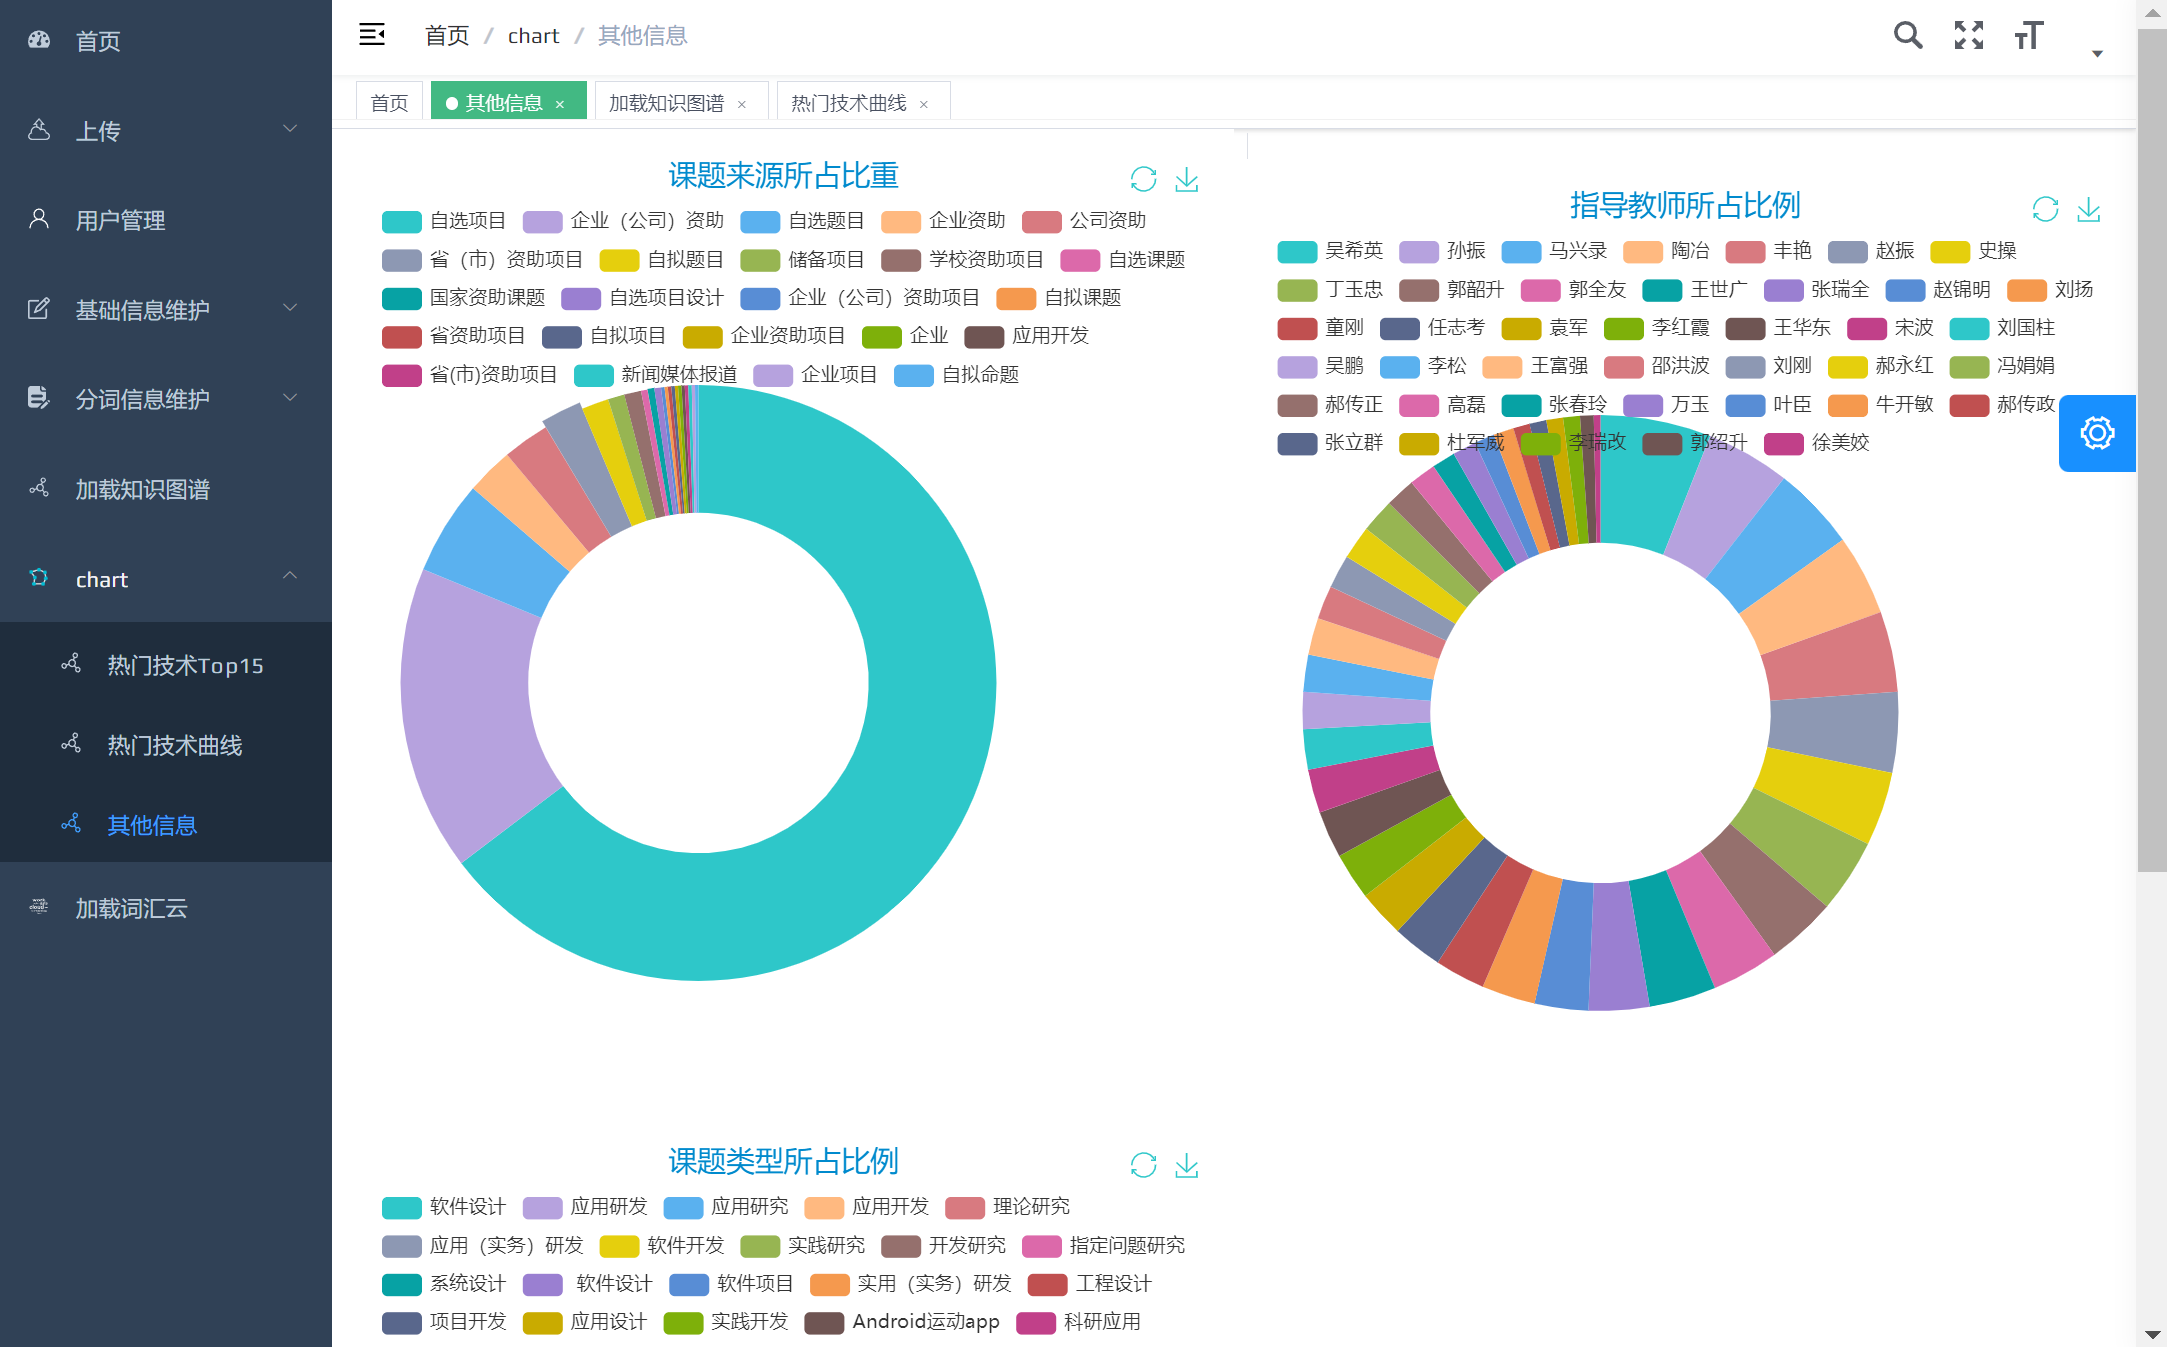Open 用户管理 in the sidebar
This screenshot has height=1347, width=2167.
166,220
